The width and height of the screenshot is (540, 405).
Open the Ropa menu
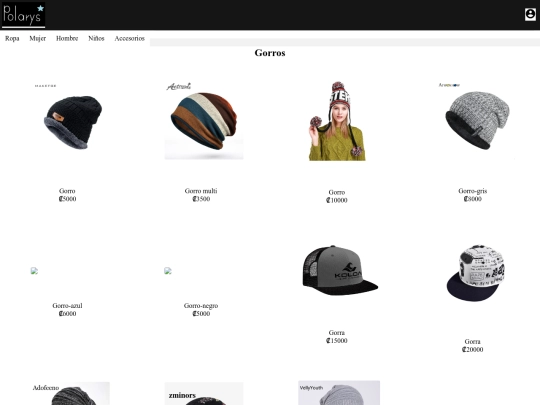12,38
